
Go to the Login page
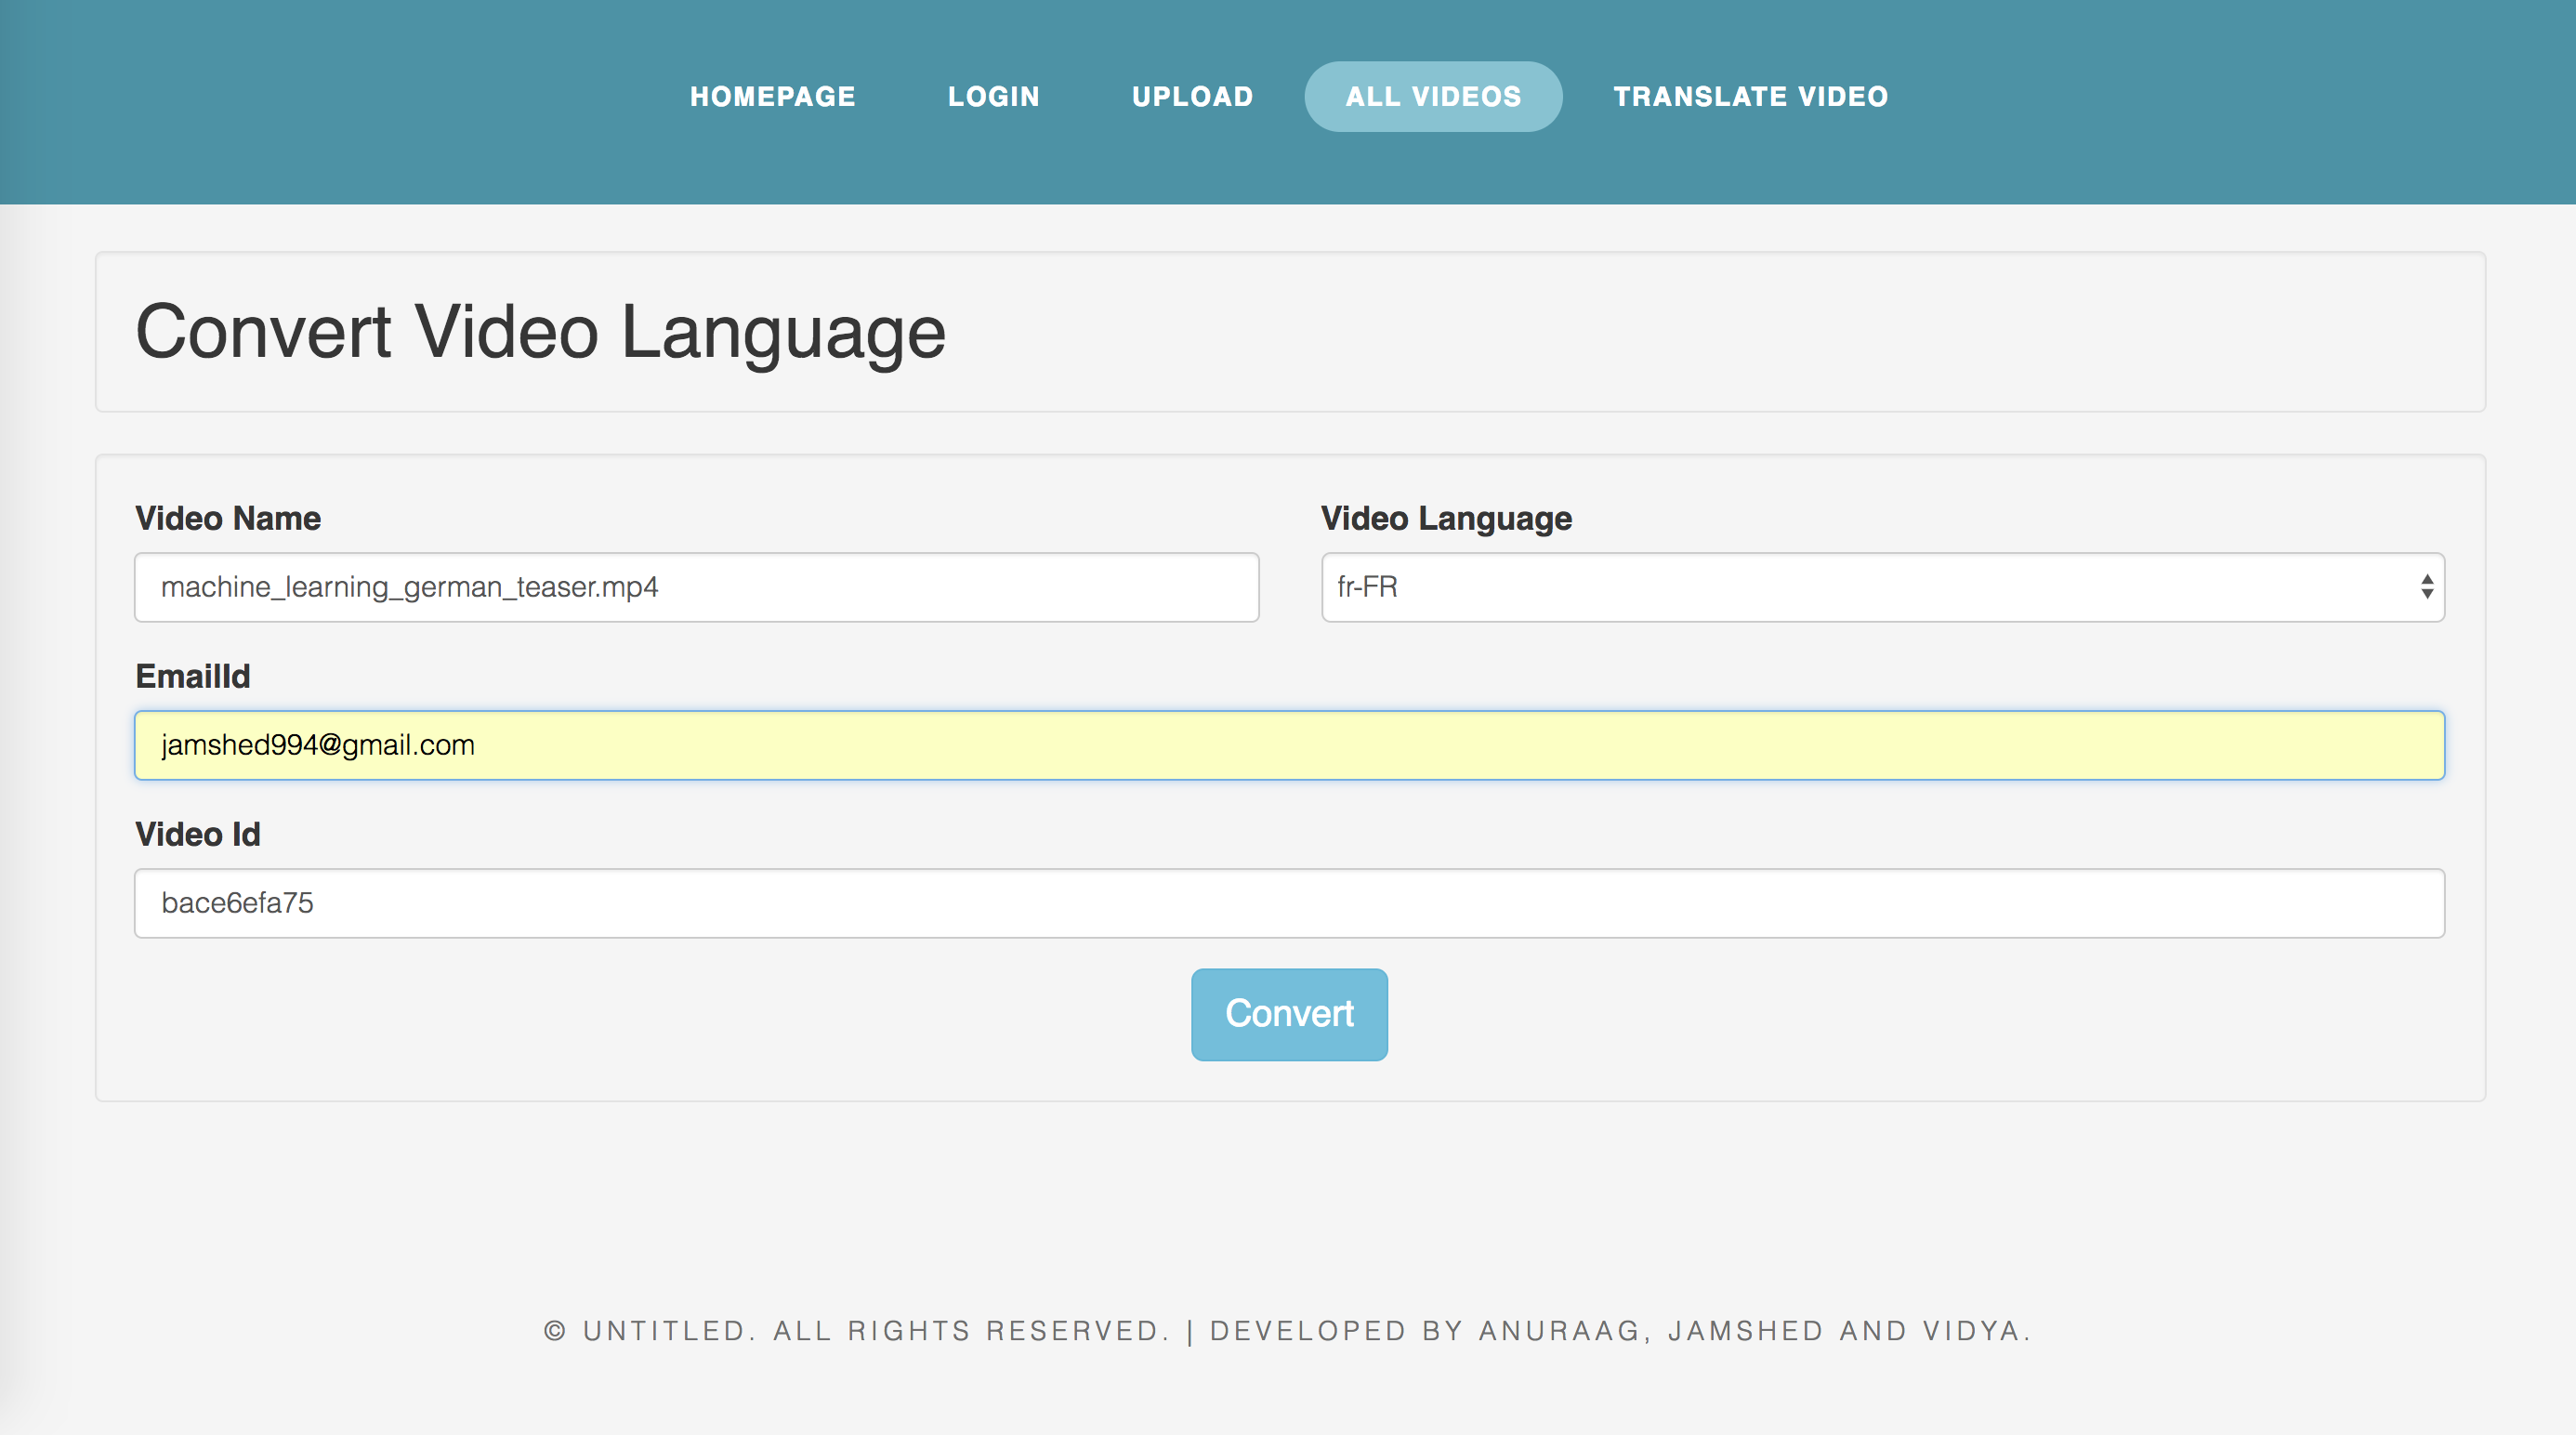993,96
